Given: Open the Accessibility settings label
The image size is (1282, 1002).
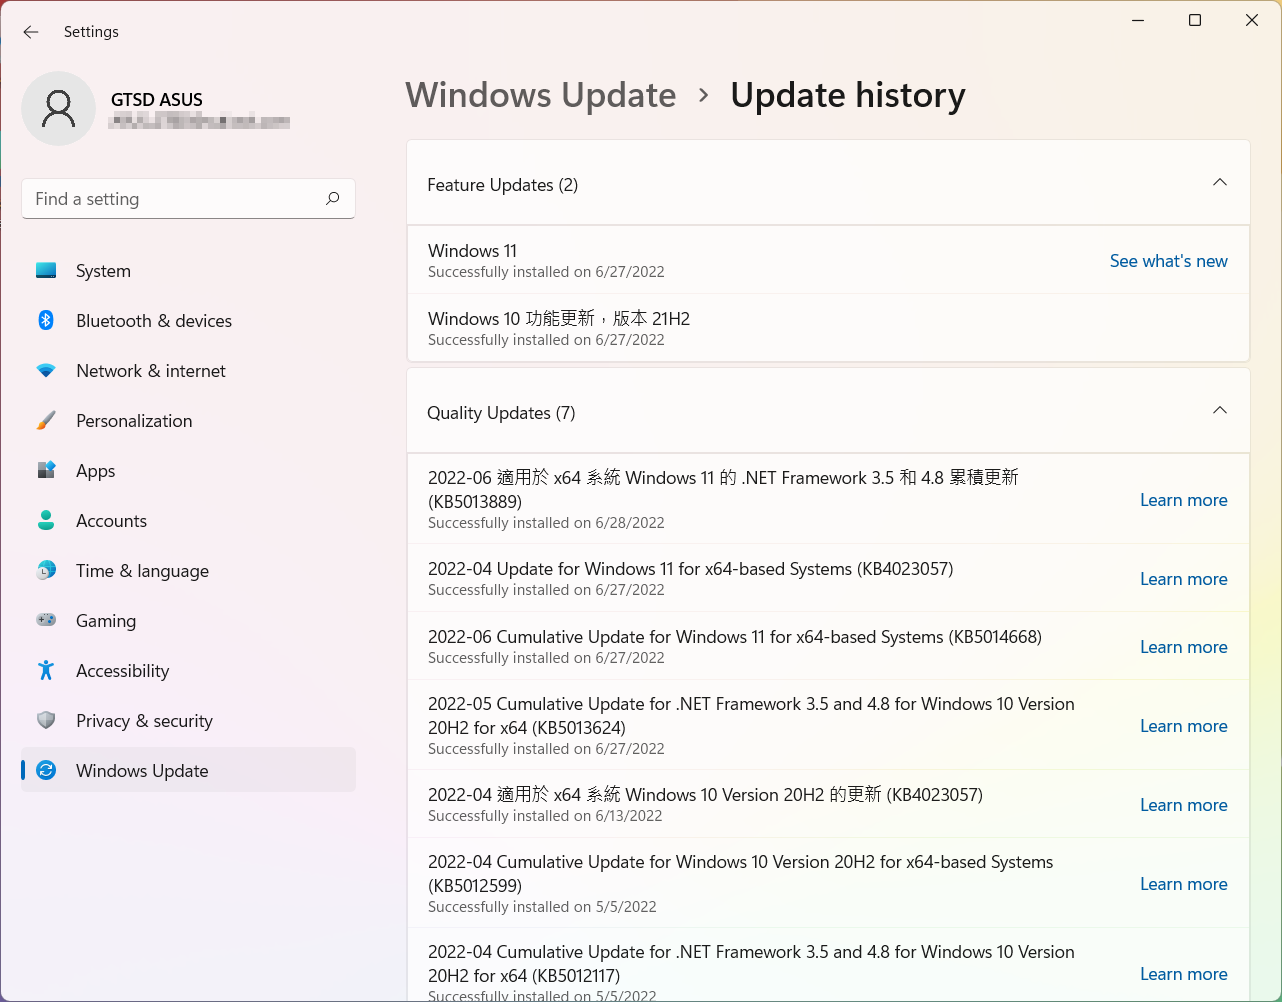Looking at the screenshot, I should tap(122, 671).
